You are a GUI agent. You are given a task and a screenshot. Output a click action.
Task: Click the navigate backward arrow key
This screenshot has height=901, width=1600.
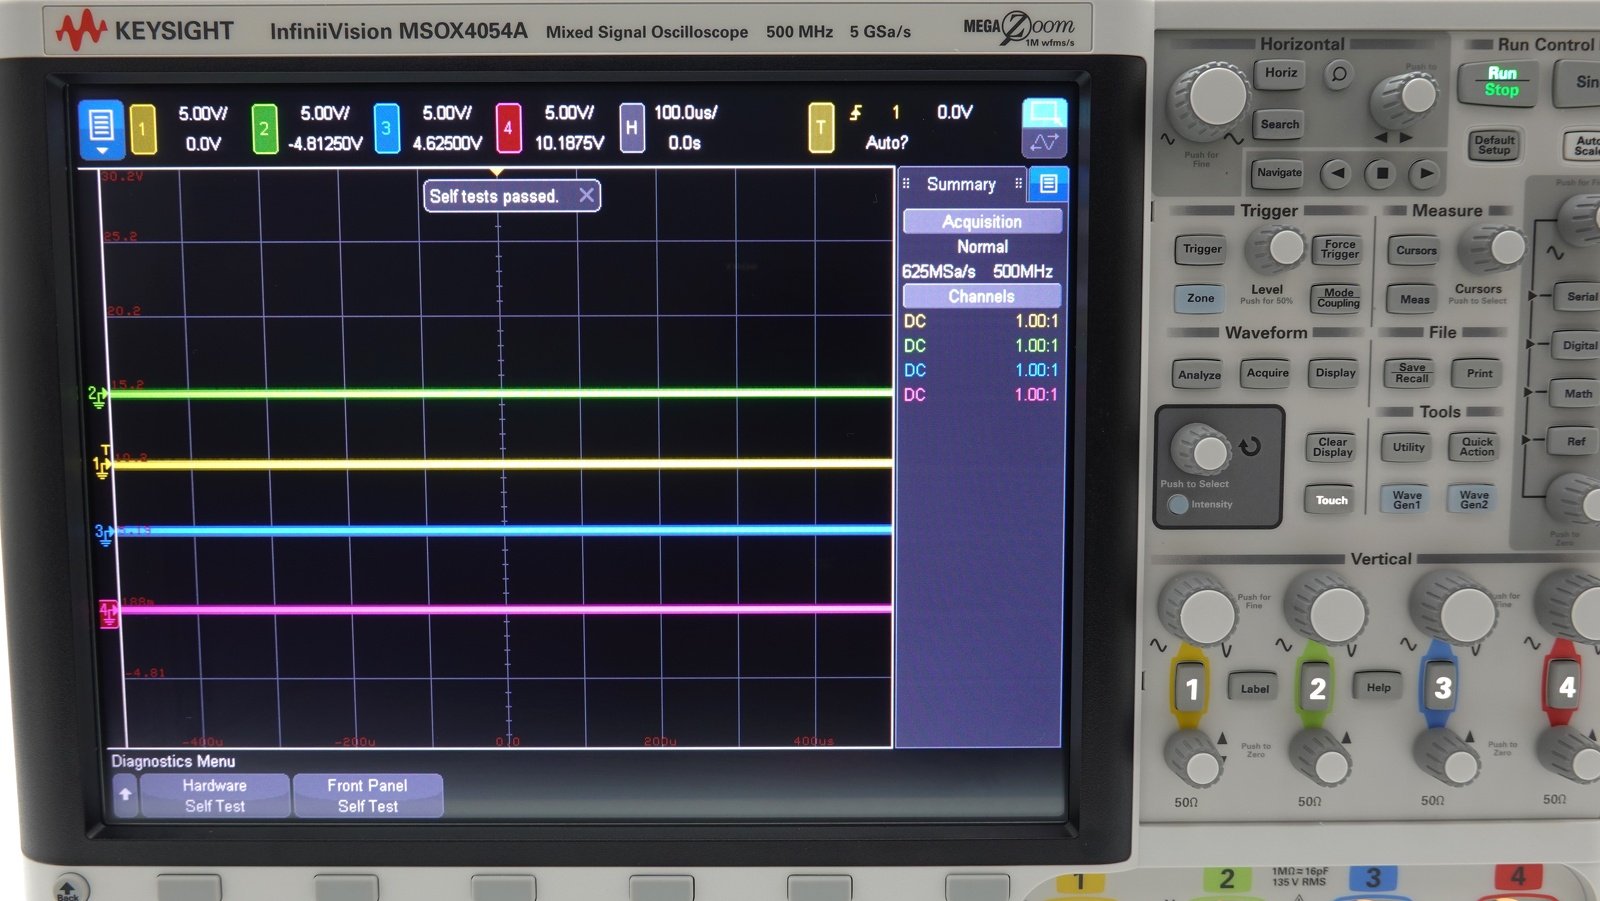tap(1337, 174)
